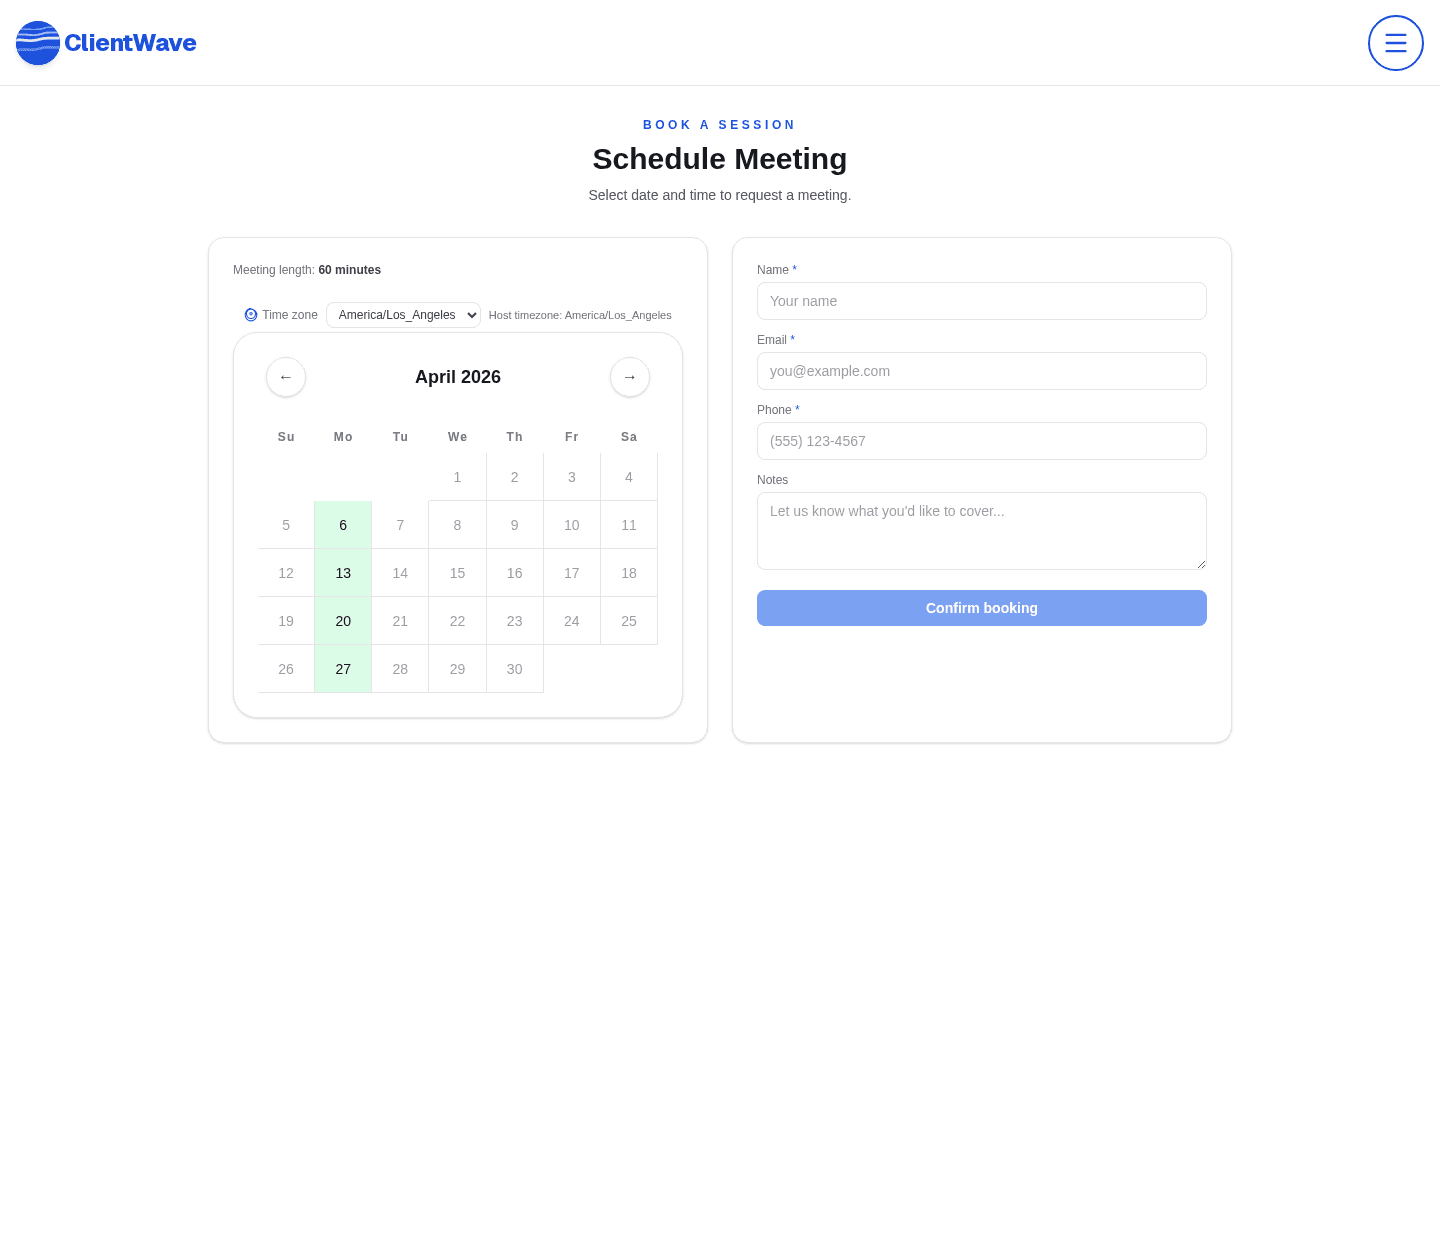The image size is (1440, 1250).
Task: Click the April 2026 month title
Action: click(457, 377)
